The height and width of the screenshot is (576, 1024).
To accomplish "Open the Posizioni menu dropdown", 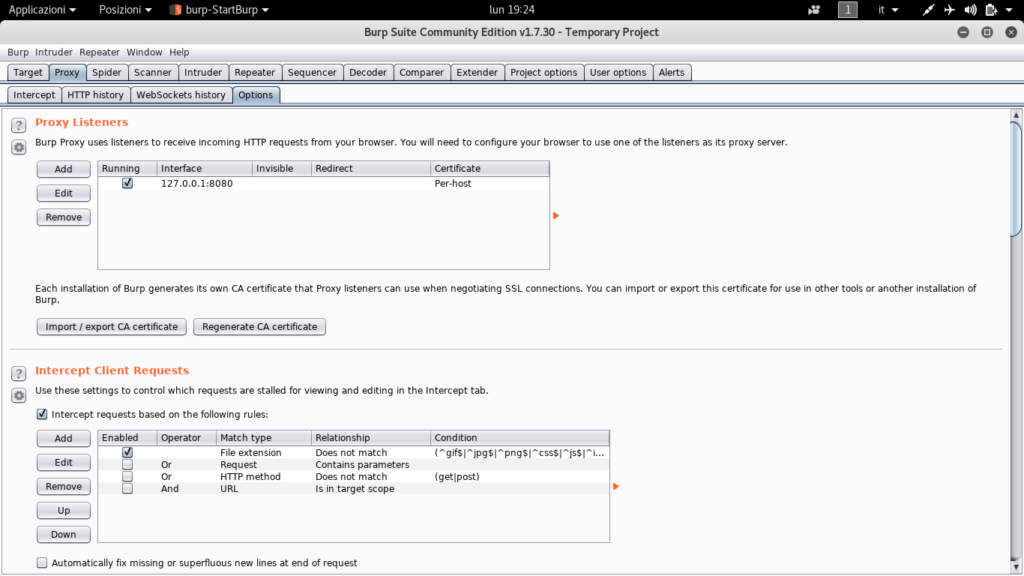I will tap(125, 10).
